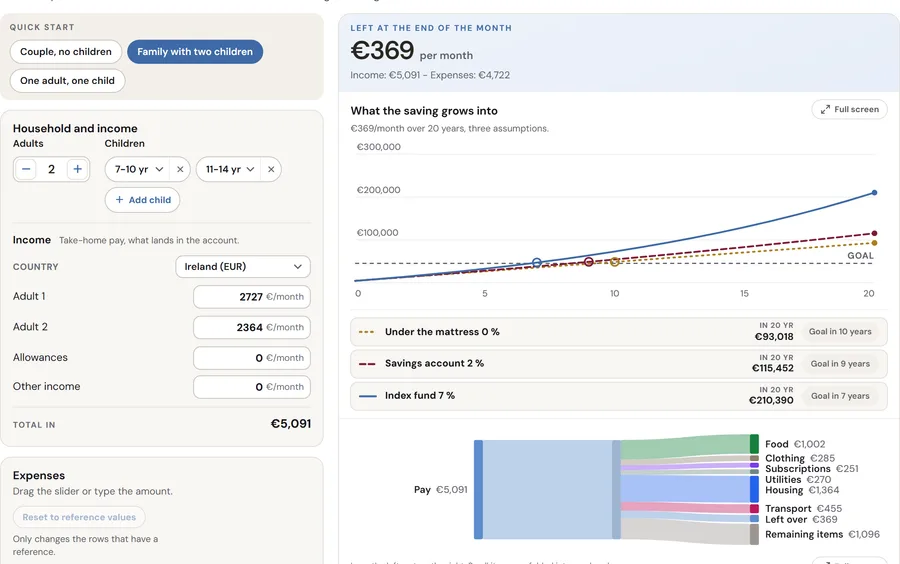
Task: Click the blue Housing segment in flow chart
Action: click(x=754, y=489)
